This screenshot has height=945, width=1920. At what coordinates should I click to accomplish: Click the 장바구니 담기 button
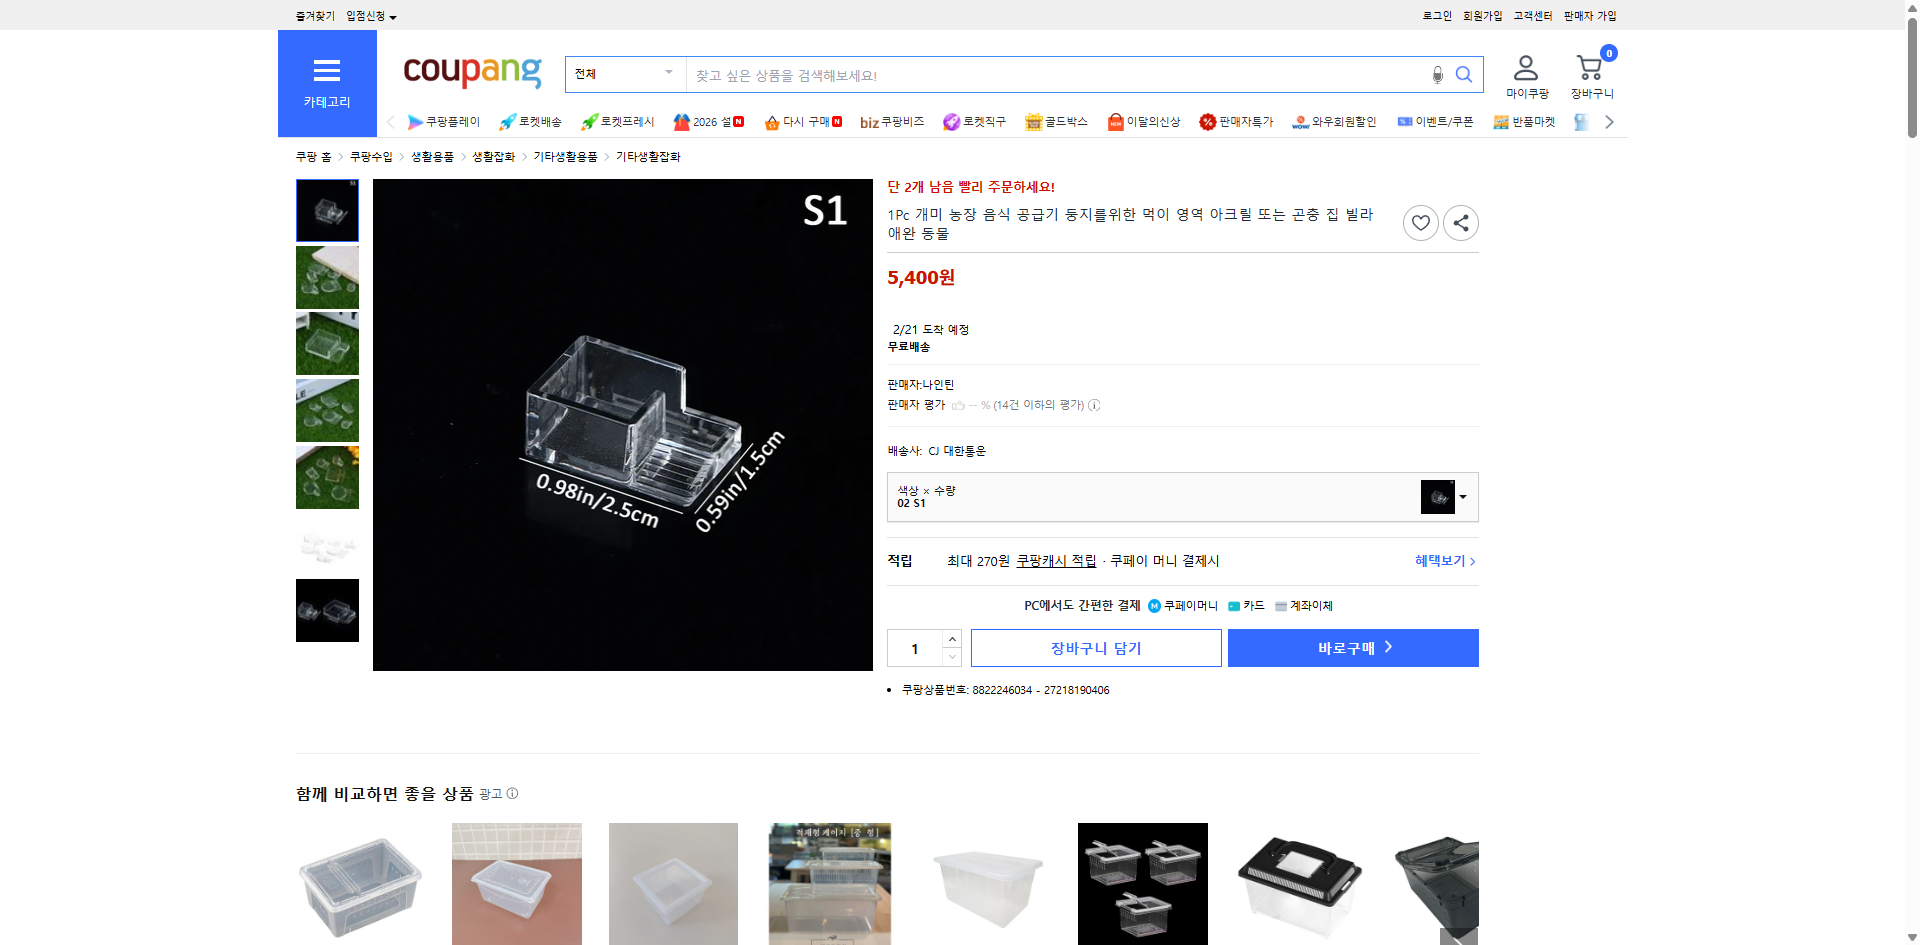pos(1095,647)
